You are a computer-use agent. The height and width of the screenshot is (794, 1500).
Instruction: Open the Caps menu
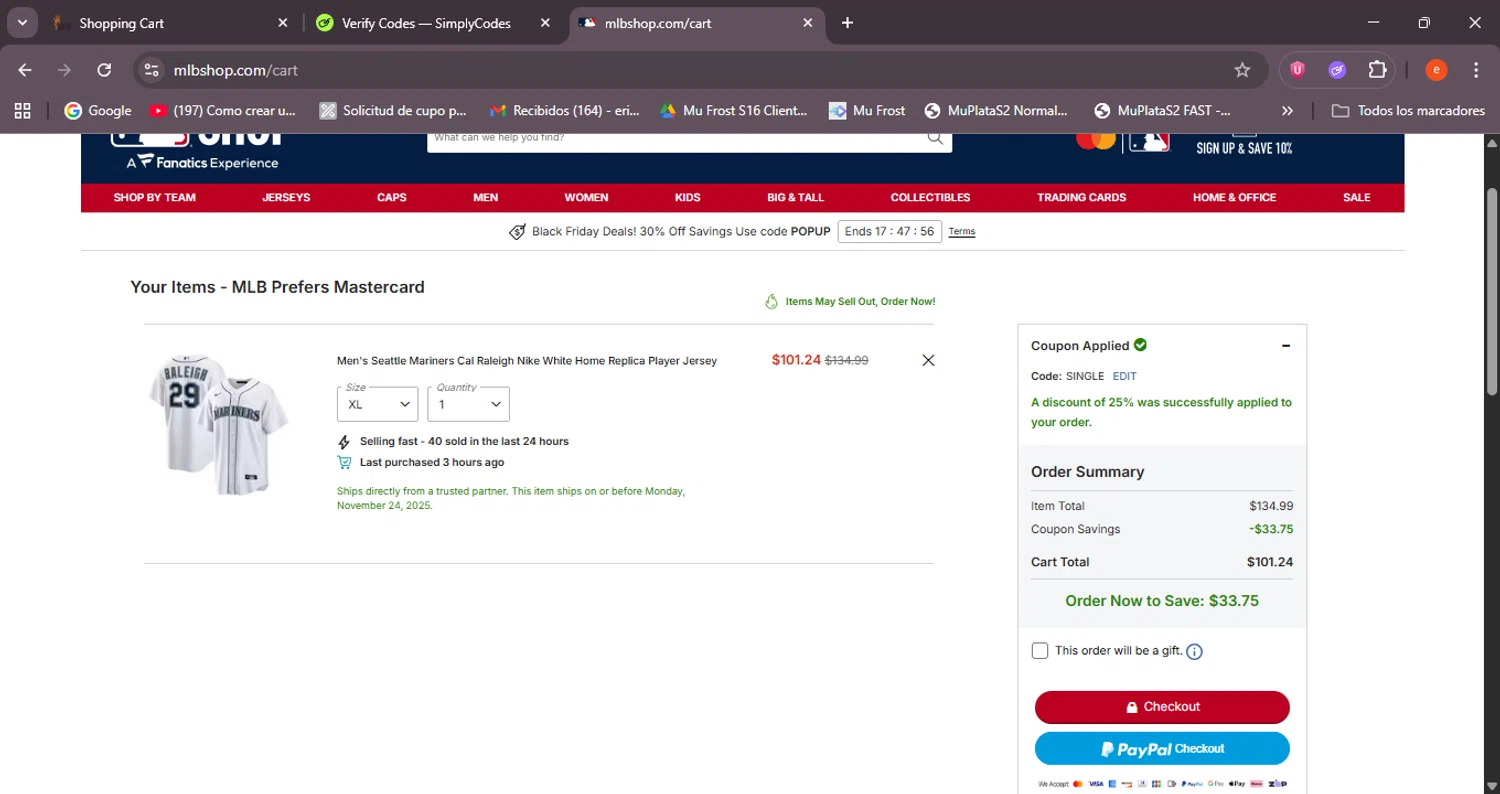tap(392, 197)
